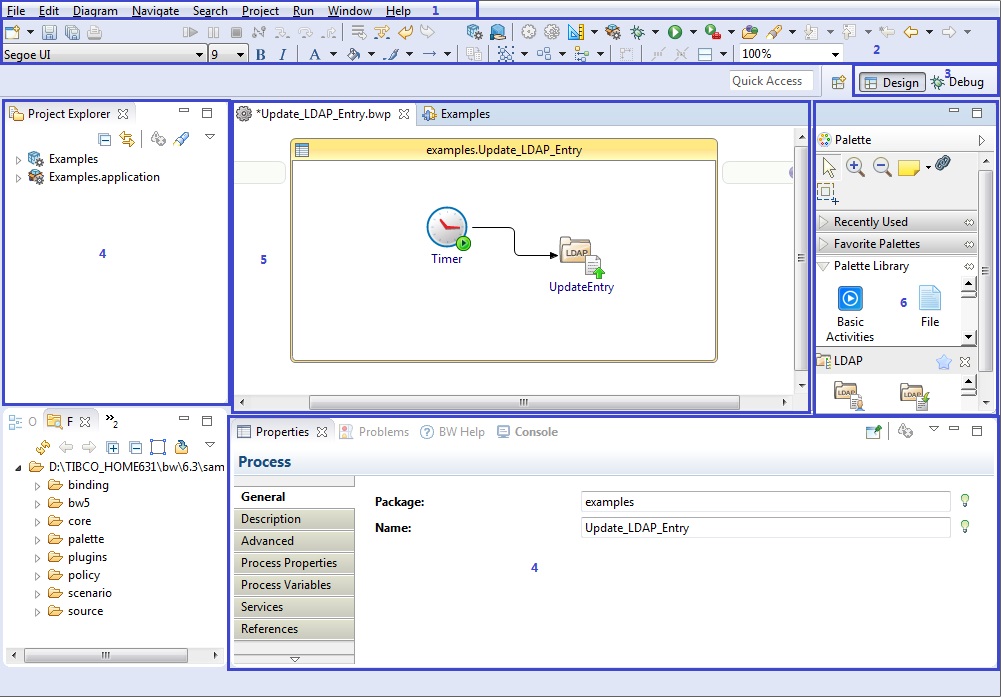Click the editor canvas horizontal scrollbar
This screenshot has width=1001, height=697.
[x=524, y=402]
